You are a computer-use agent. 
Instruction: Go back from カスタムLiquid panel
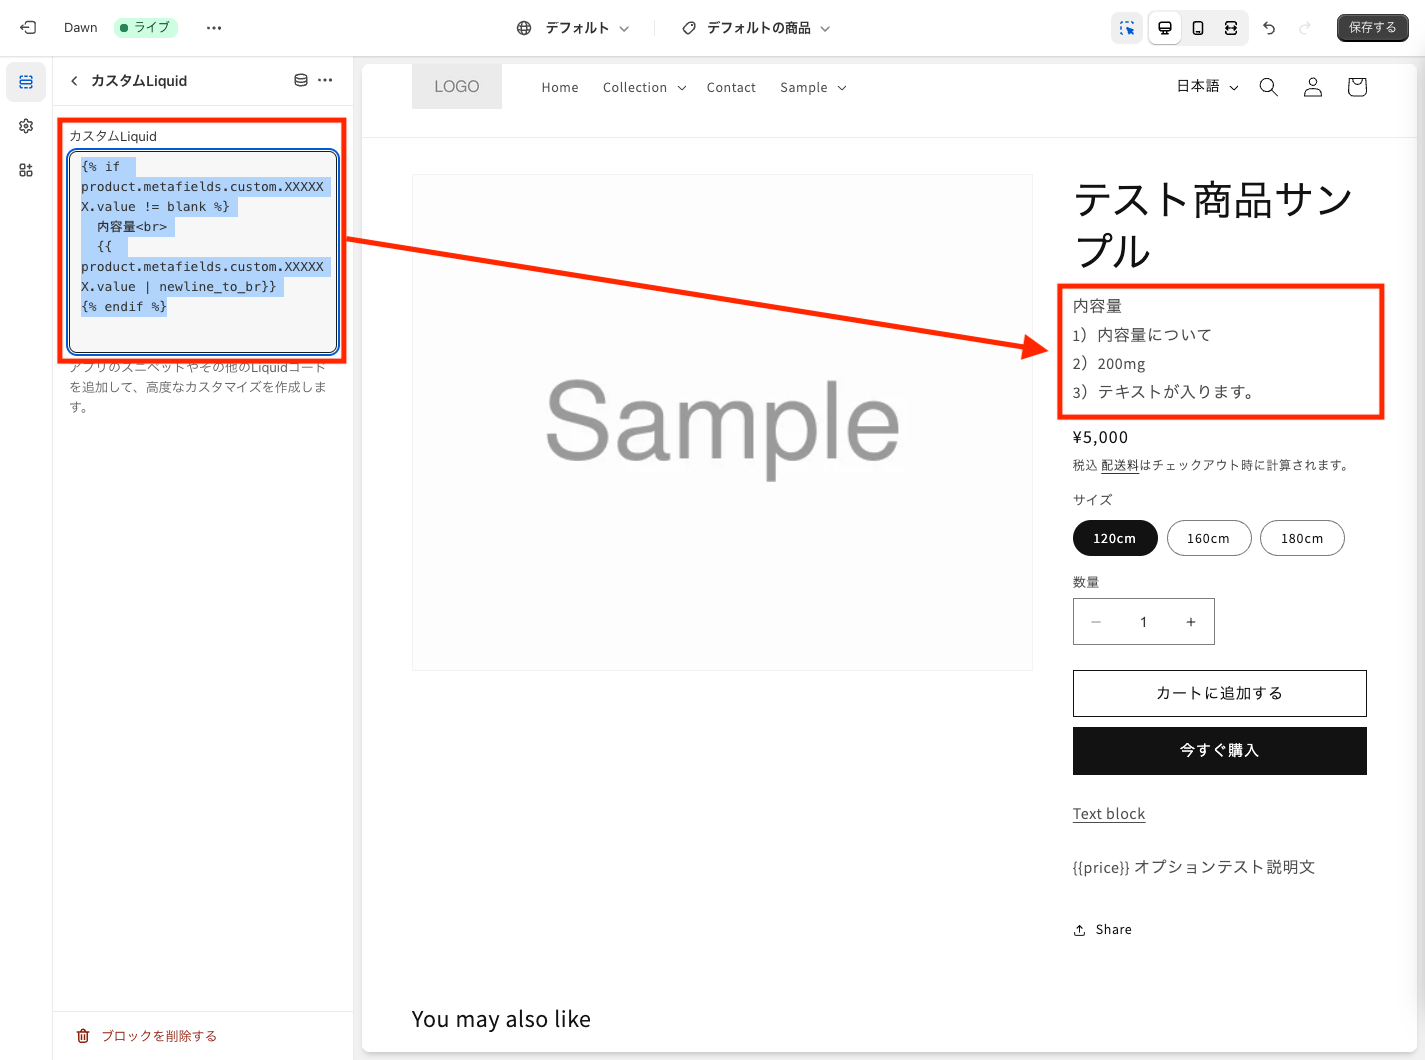[74, 81]
